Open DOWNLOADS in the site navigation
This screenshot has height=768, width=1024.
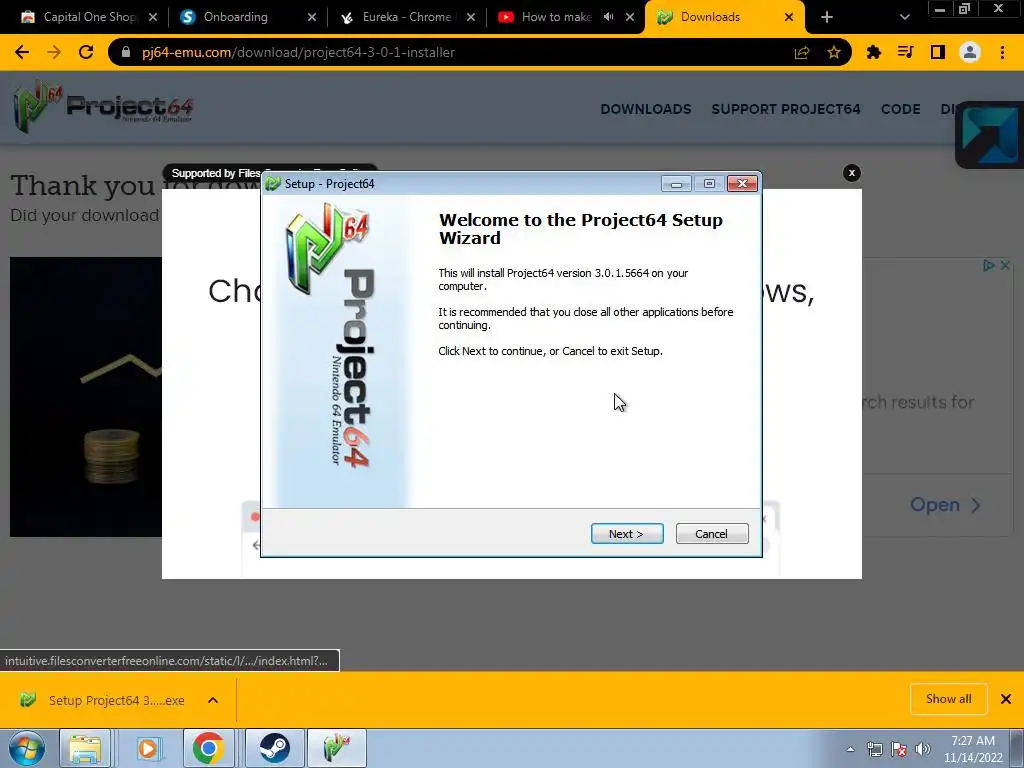(x=645, y=109)
